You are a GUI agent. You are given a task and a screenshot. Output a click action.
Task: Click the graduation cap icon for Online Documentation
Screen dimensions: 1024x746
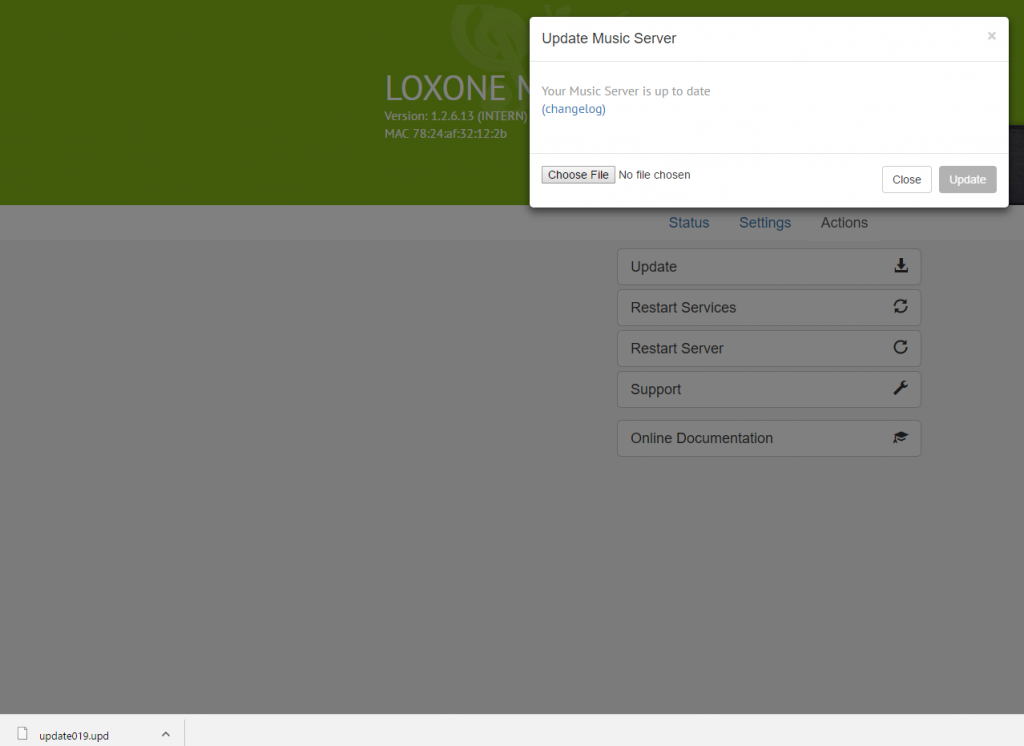pyautogui.click(x=899, y=438)
